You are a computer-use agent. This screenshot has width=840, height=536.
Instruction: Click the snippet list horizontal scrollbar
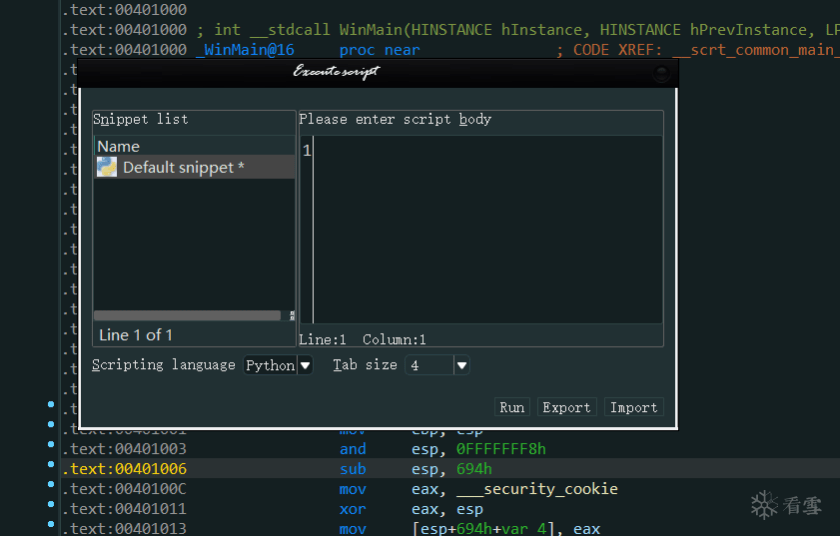point(188,315)
